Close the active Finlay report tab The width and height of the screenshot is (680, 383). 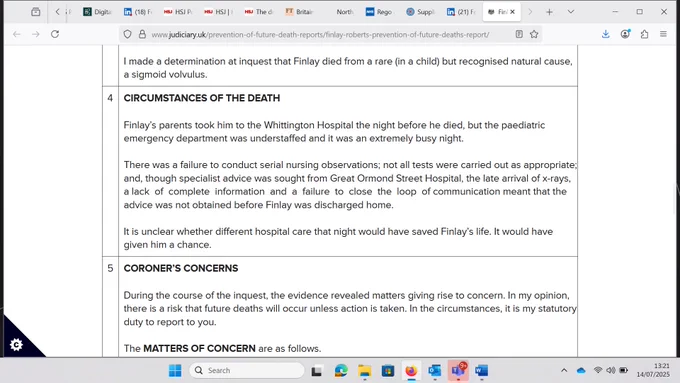click(x=513, y=12)
